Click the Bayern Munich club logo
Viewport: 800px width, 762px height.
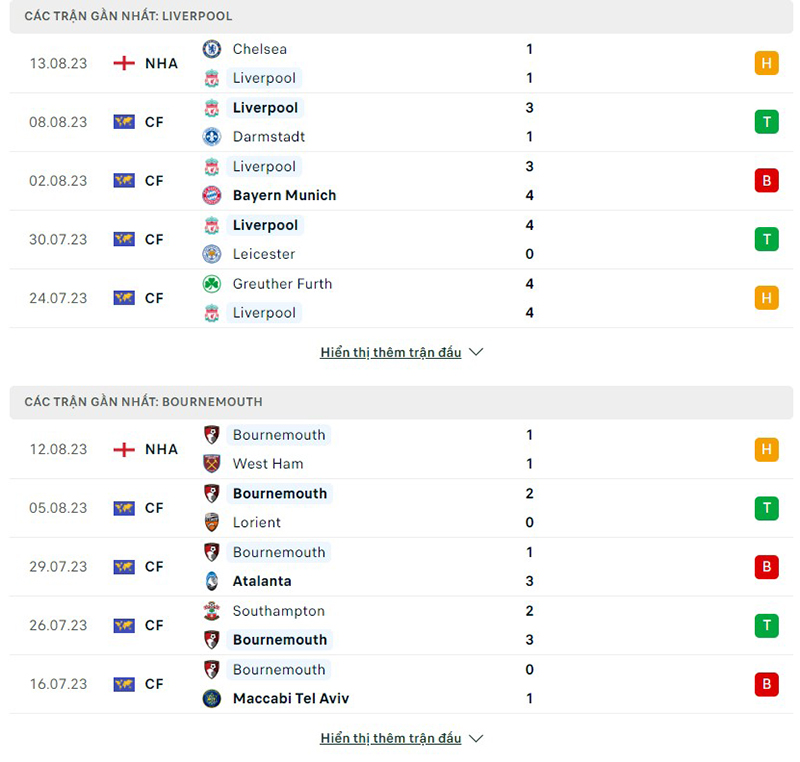[211, 195]
